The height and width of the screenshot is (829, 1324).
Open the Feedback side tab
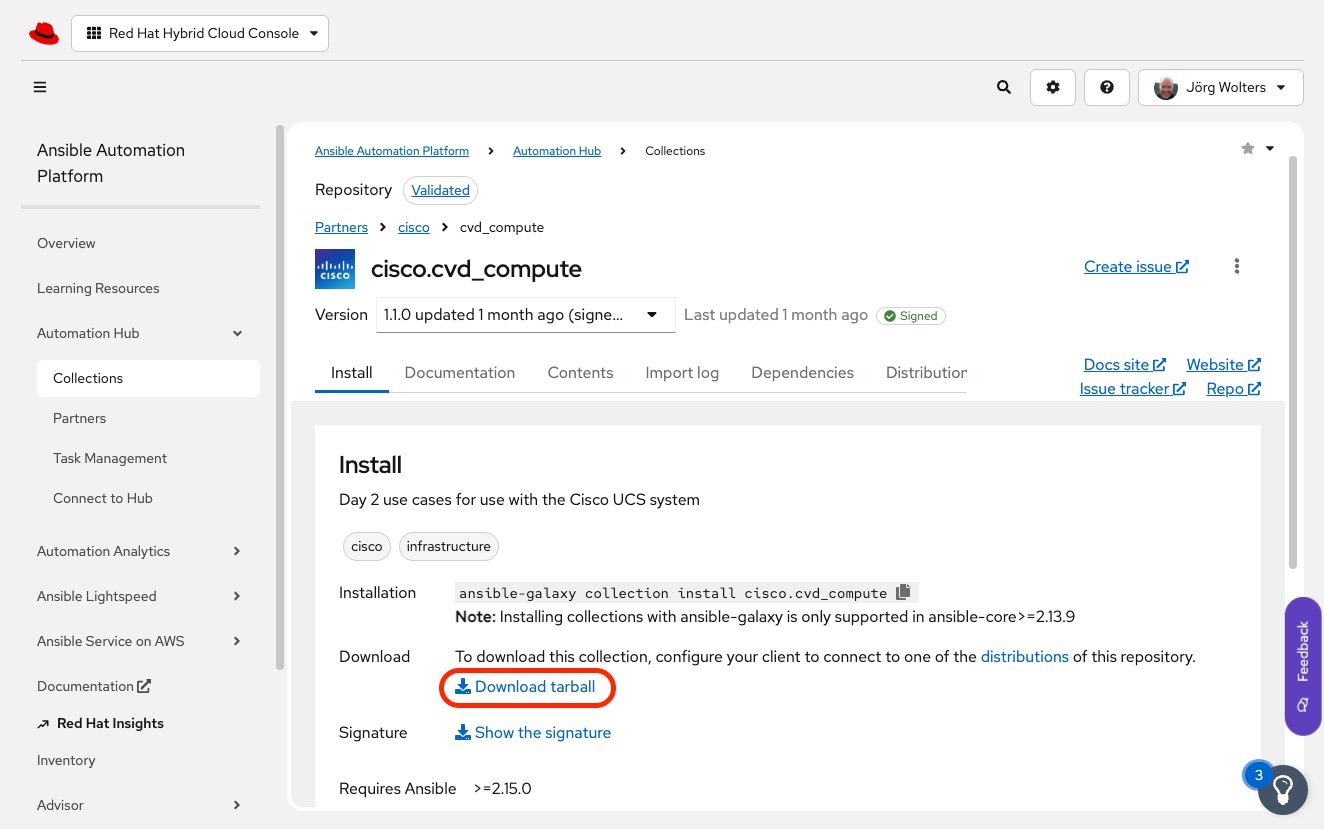(x=1303, y=666)
